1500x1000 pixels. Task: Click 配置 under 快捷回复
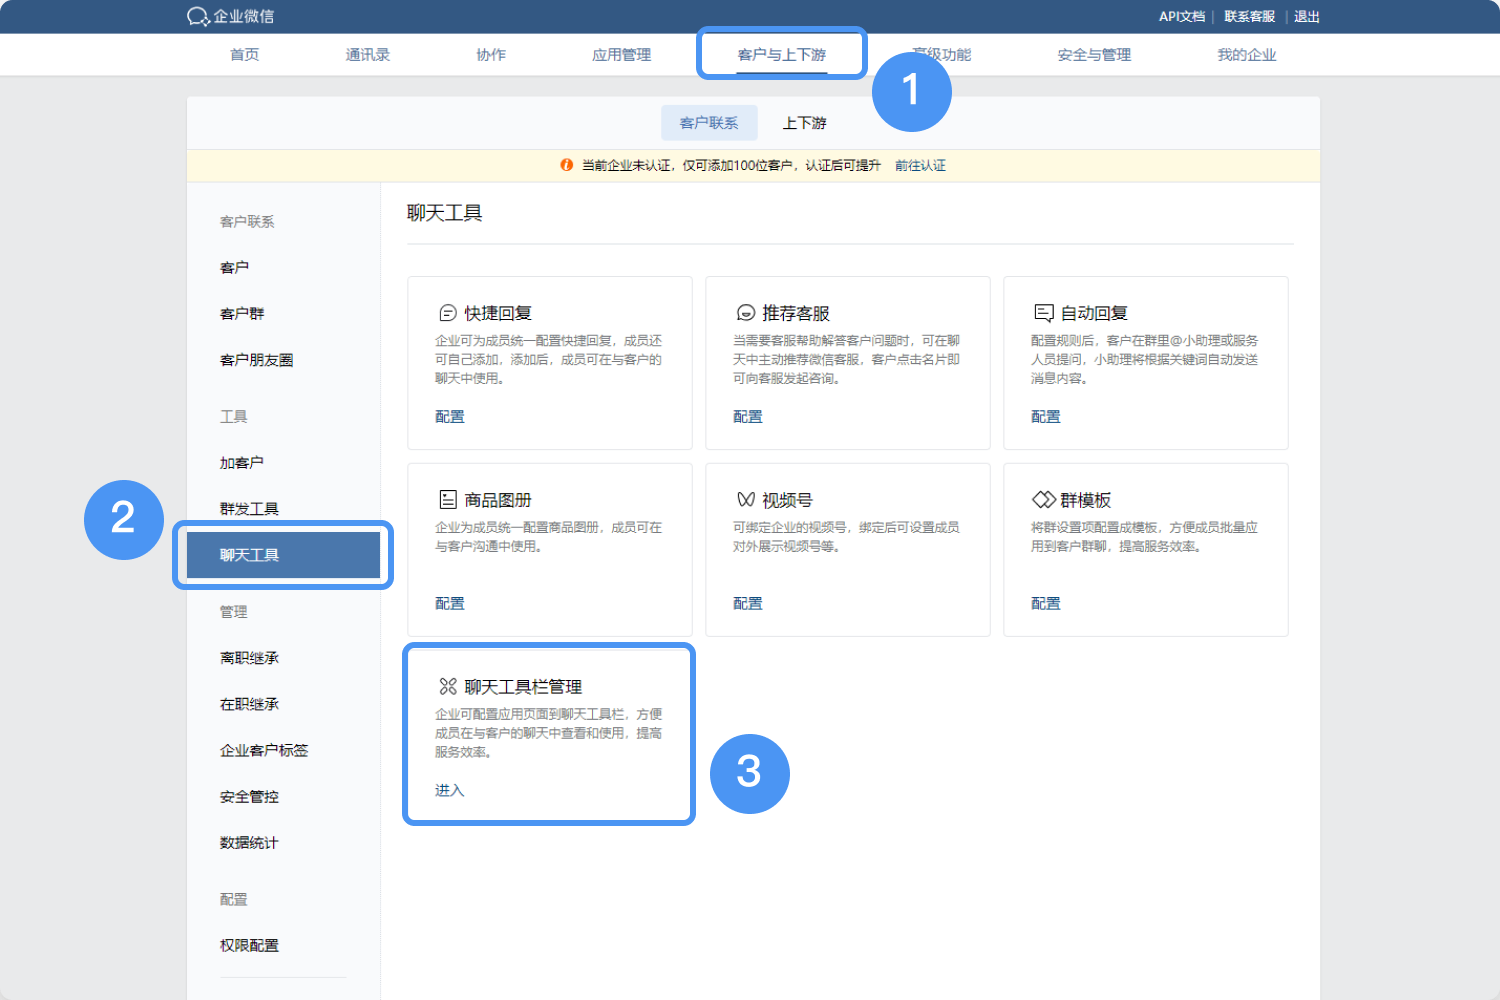tap(450, 417)
